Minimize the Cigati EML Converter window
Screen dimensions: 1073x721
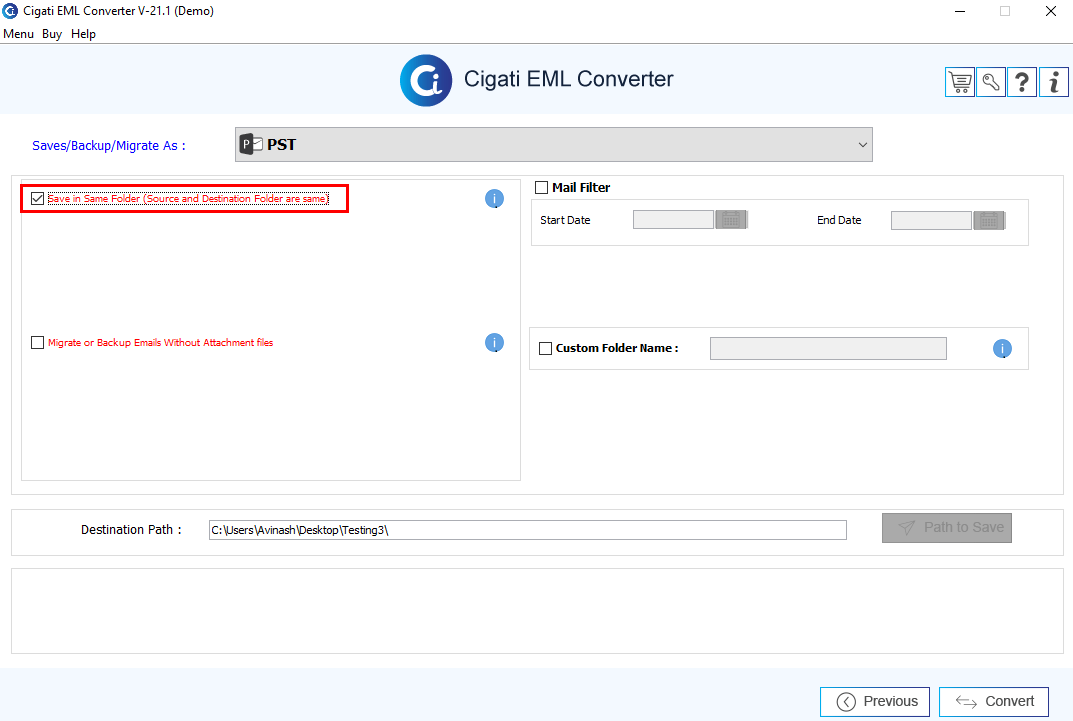960,11
